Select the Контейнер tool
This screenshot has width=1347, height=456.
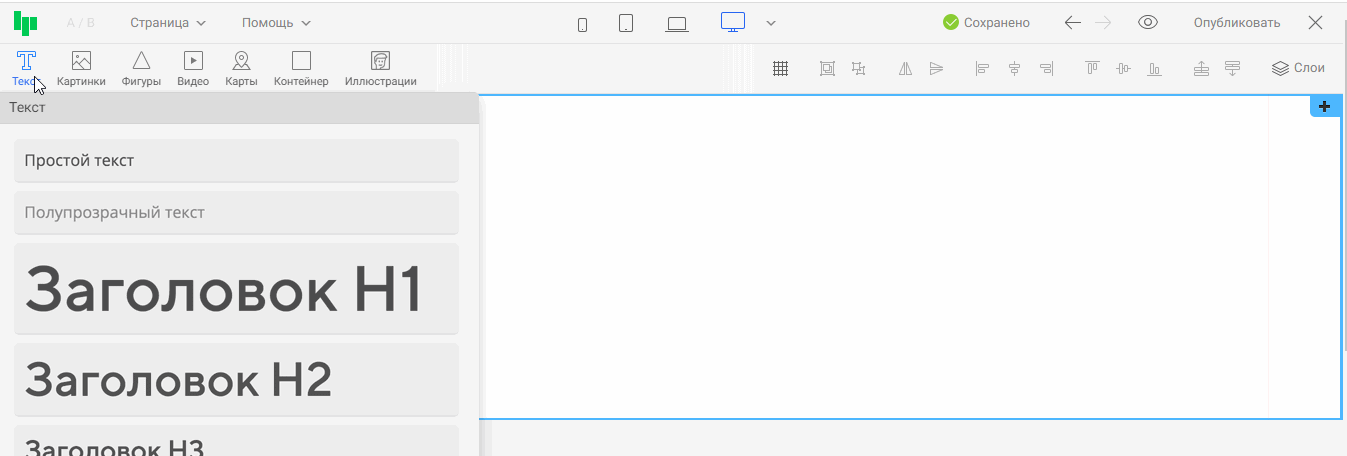tap(301, 68)
